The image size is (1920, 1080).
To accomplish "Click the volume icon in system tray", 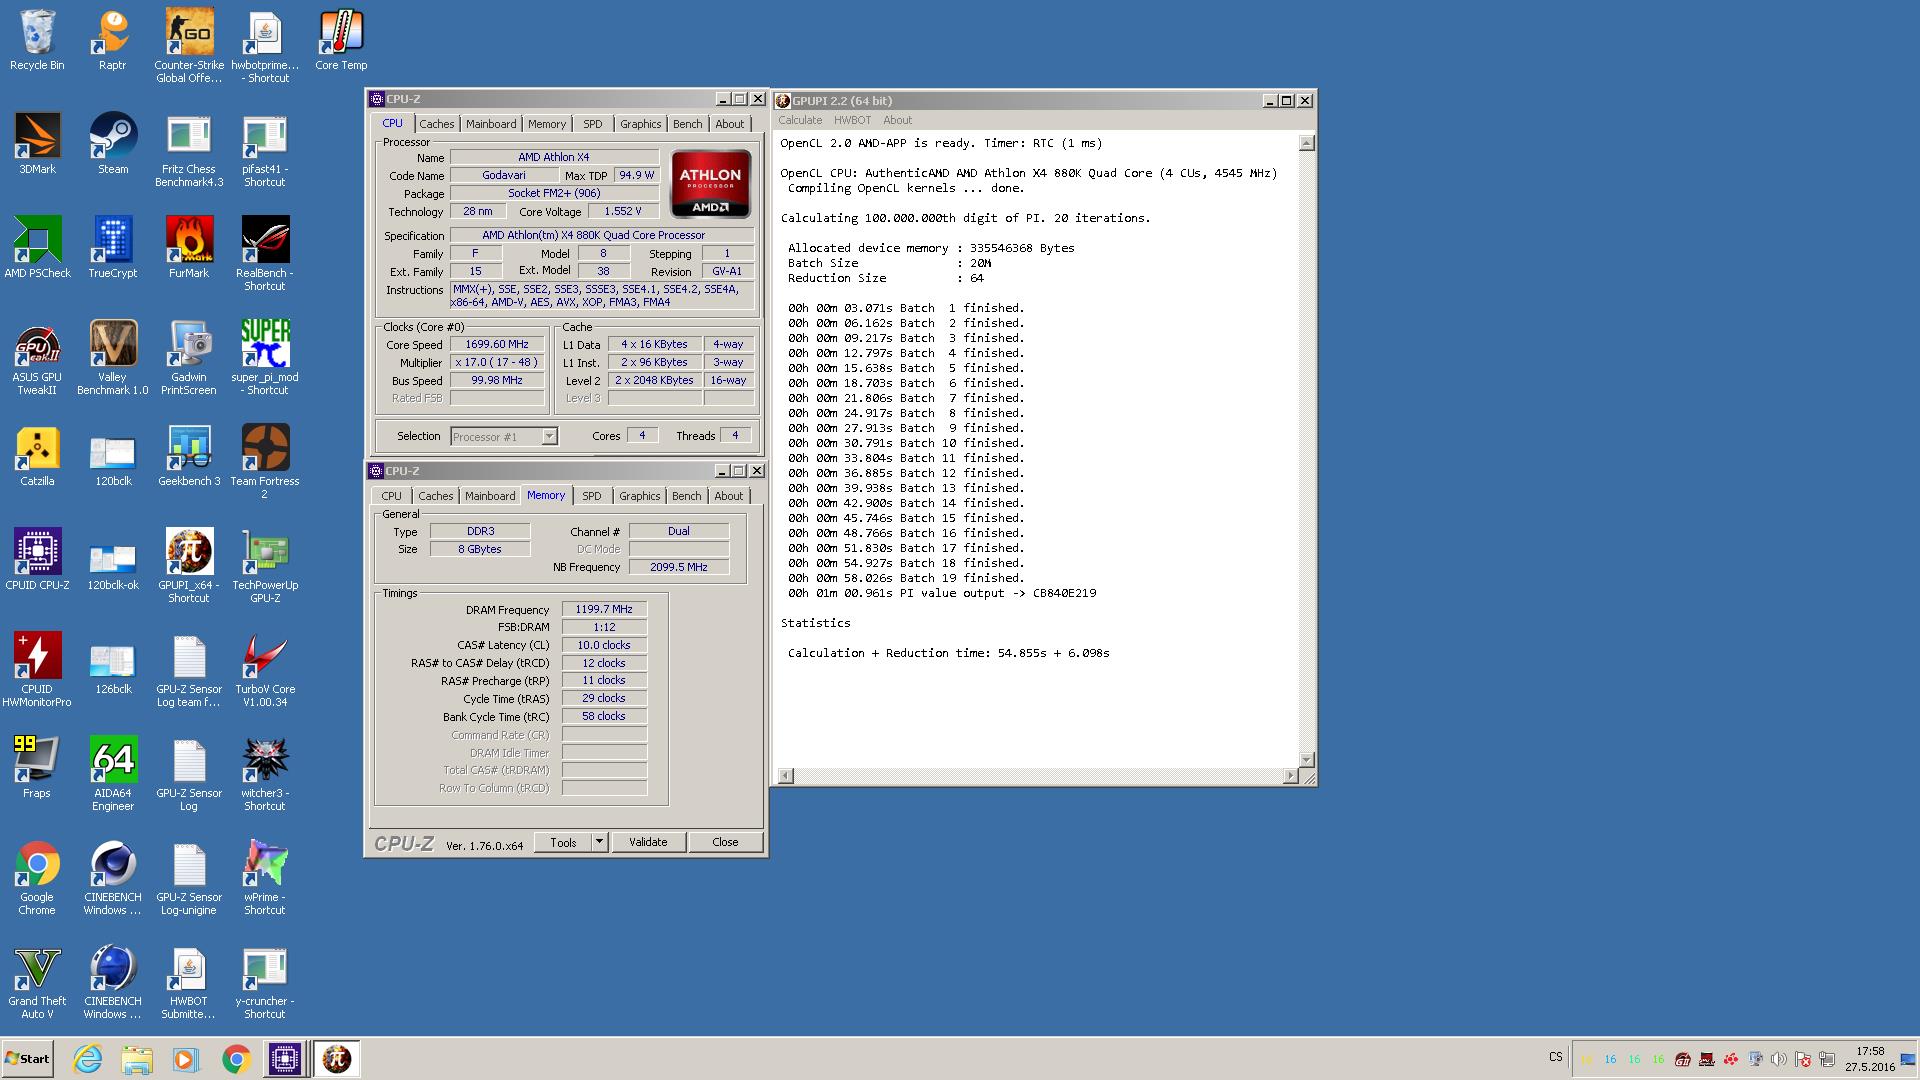I will pos(1779,1059).
